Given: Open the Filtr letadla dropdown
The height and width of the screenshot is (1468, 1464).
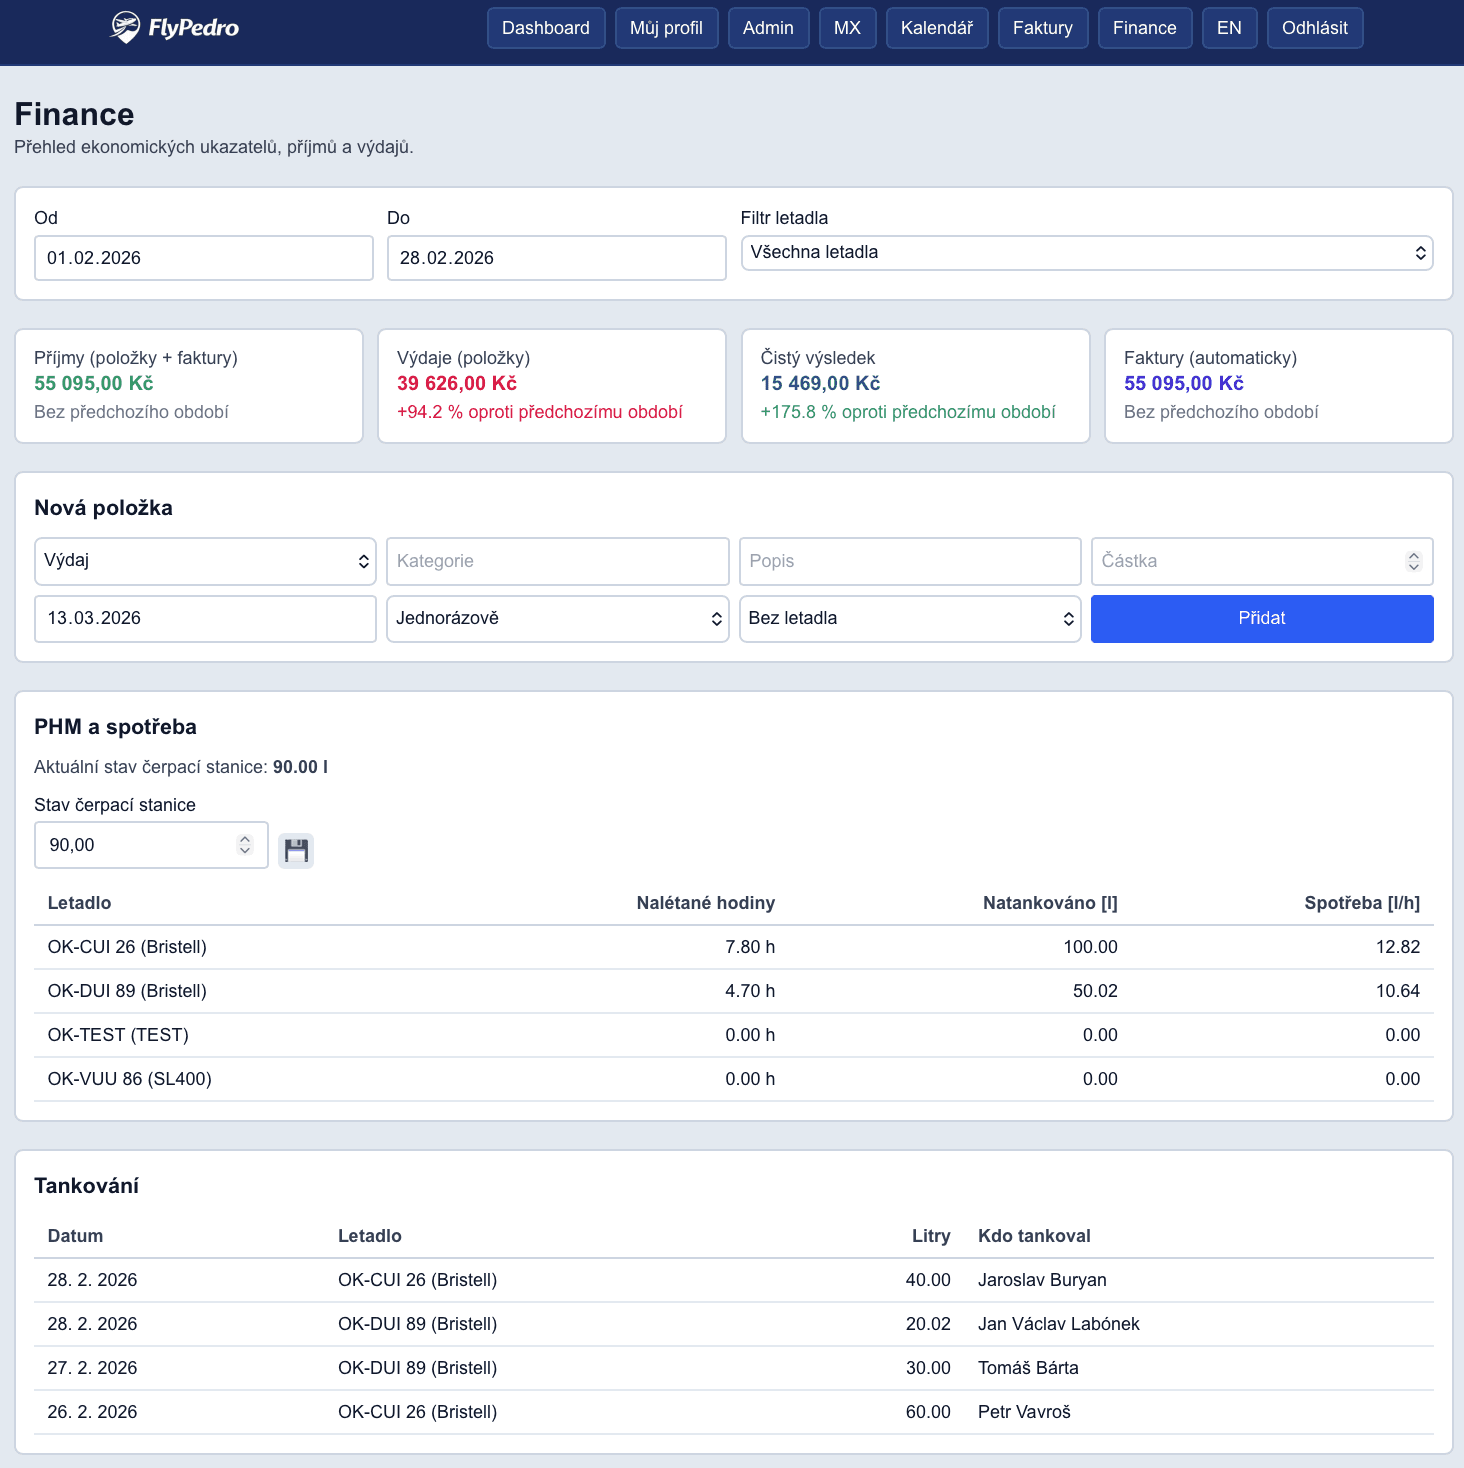Looking at the screenshot, I should pos(1086,253).
